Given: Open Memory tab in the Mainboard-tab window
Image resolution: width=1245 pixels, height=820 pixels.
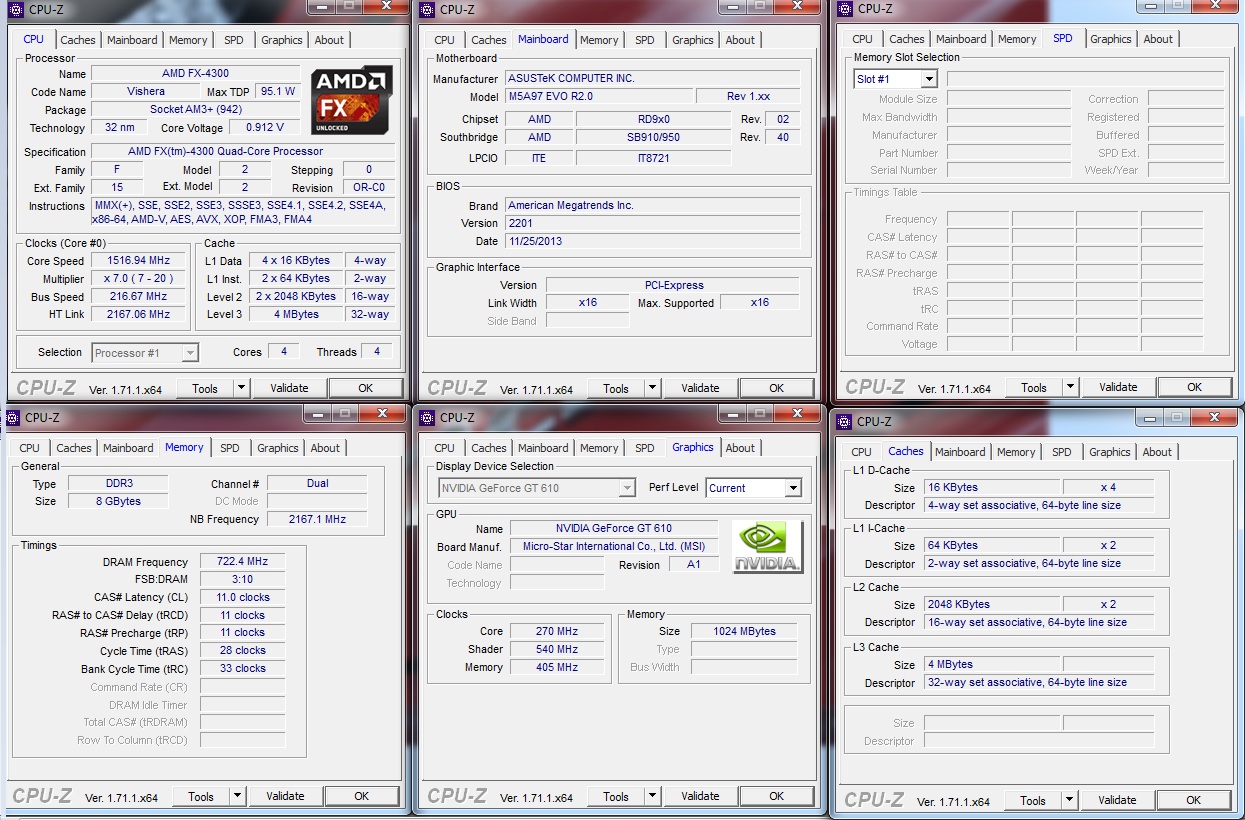Looking at the screenshot, I should click(x=599, y=40).
